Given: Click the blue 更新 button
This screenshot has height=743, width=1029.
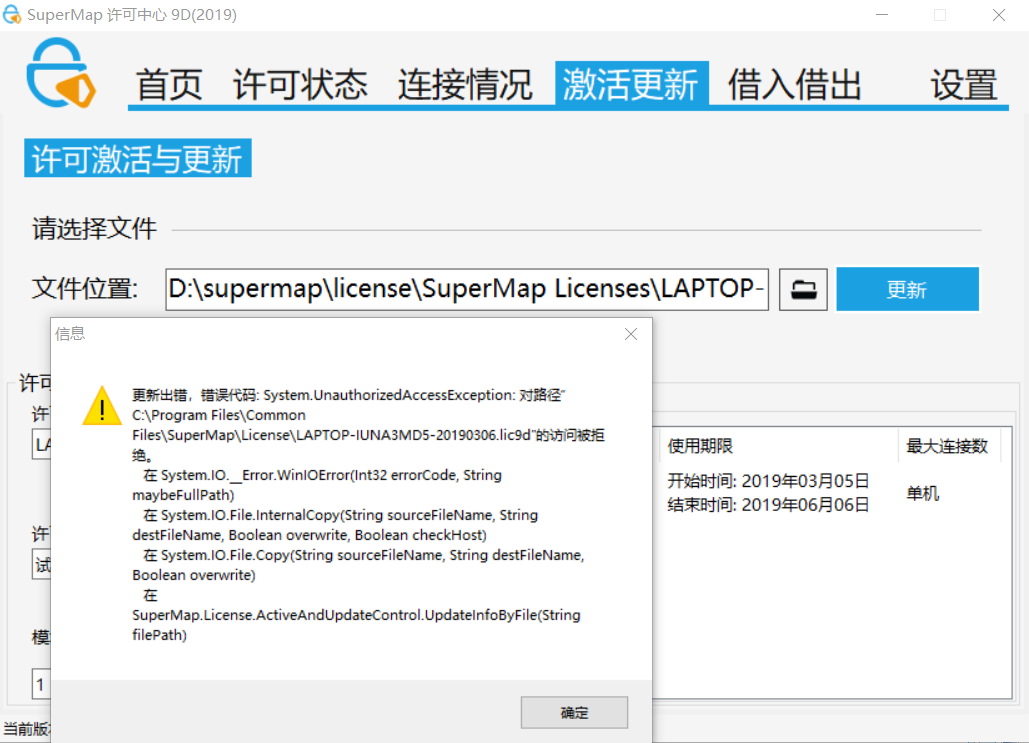Looking at the screenshot, I should pyautogui.click(x=908, y=289).
